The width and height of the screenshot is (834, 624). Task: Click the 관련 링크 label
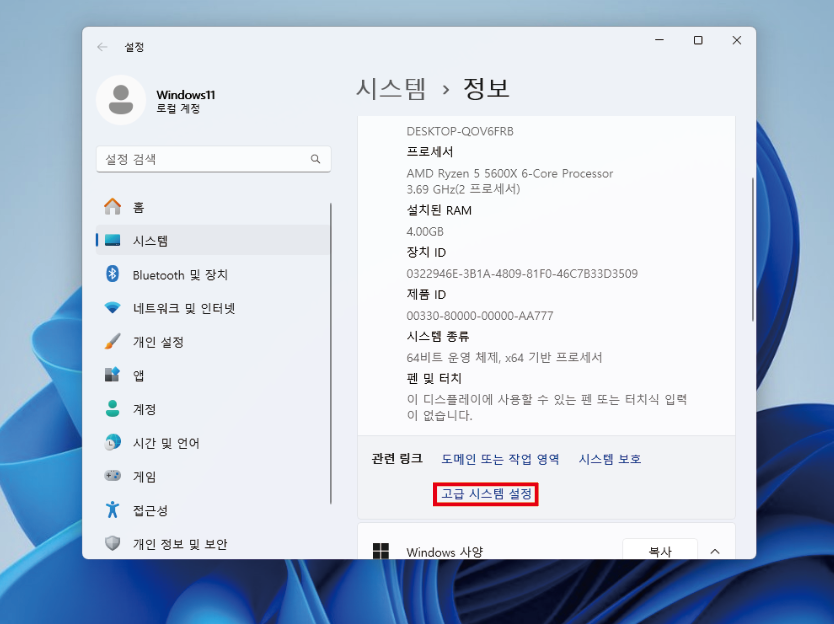[397, 459]
